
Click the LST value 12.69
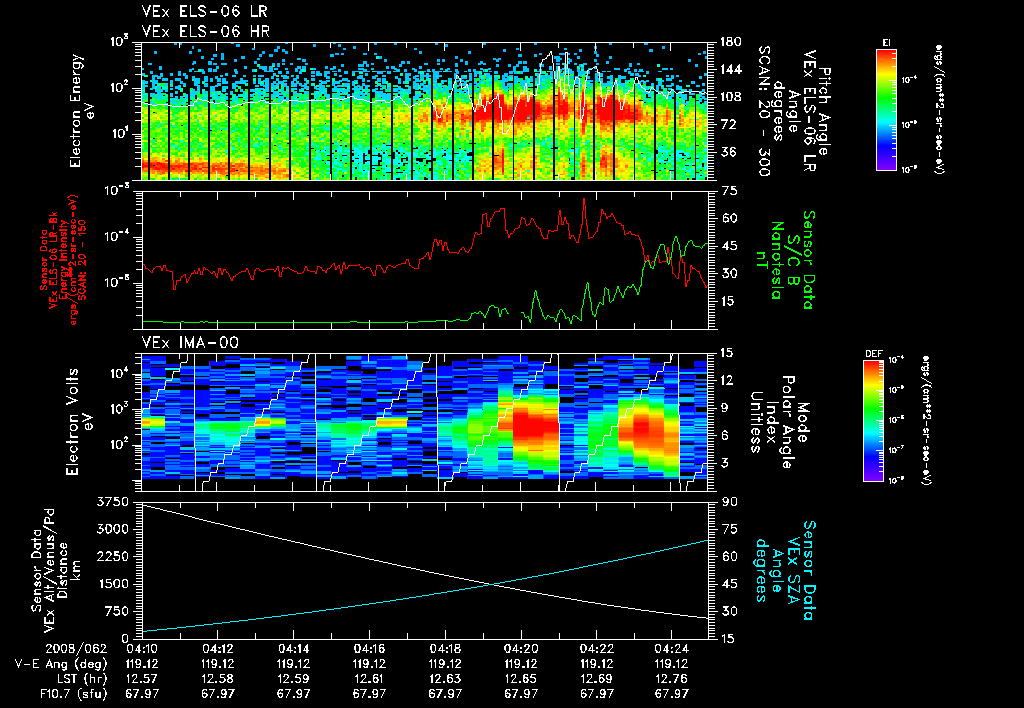pyautogui.click(x=596, y=679)
